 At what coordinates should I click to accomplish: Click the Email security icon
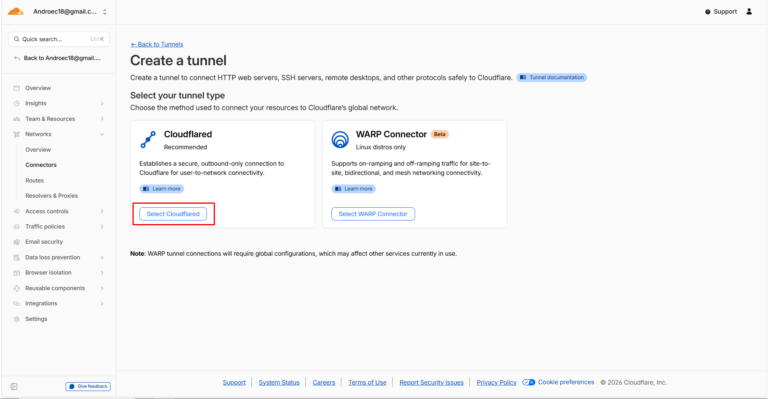17,242
